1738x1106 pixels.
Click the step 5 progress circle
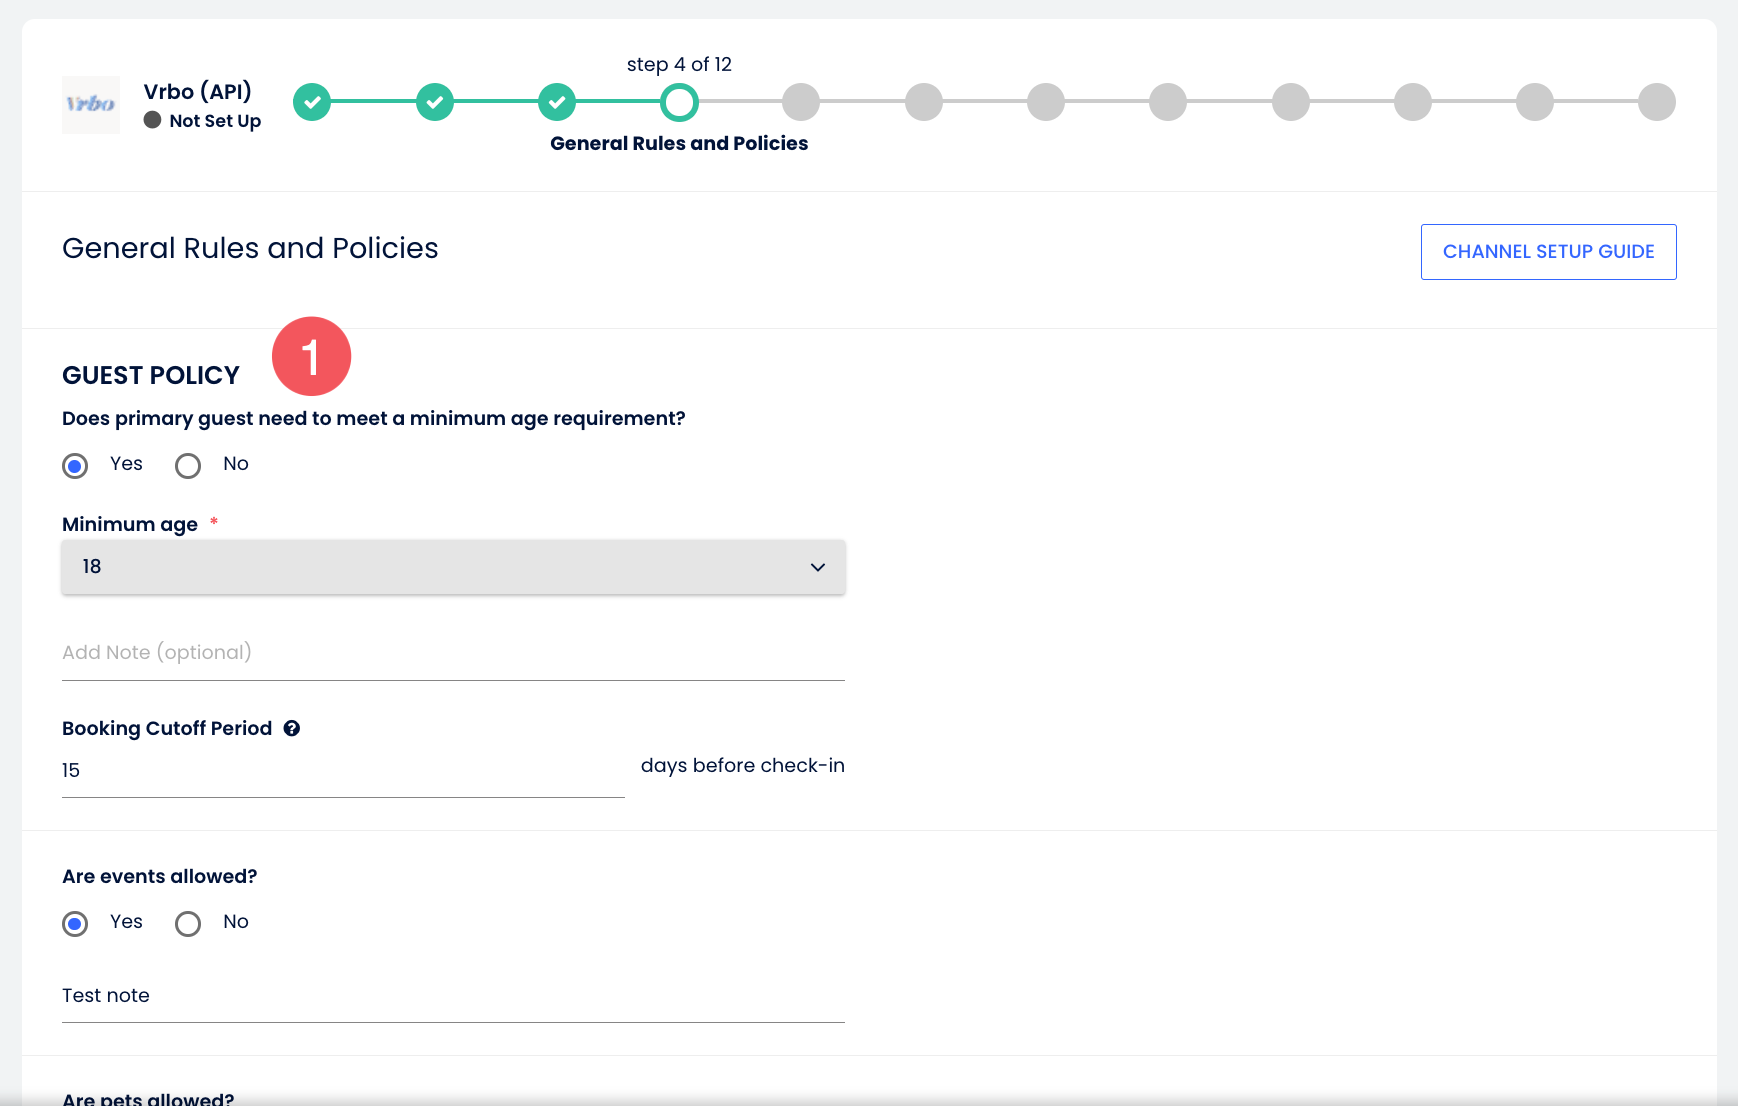[801, 102]
